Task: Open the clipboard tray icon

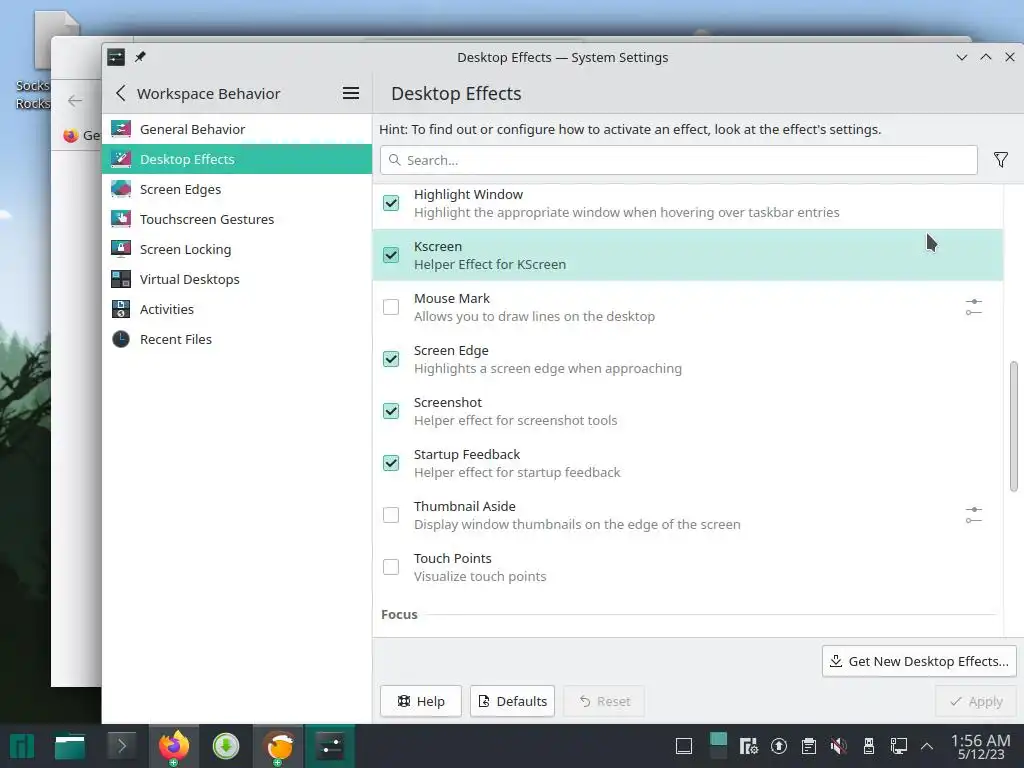Action: [x=808, y=746]
